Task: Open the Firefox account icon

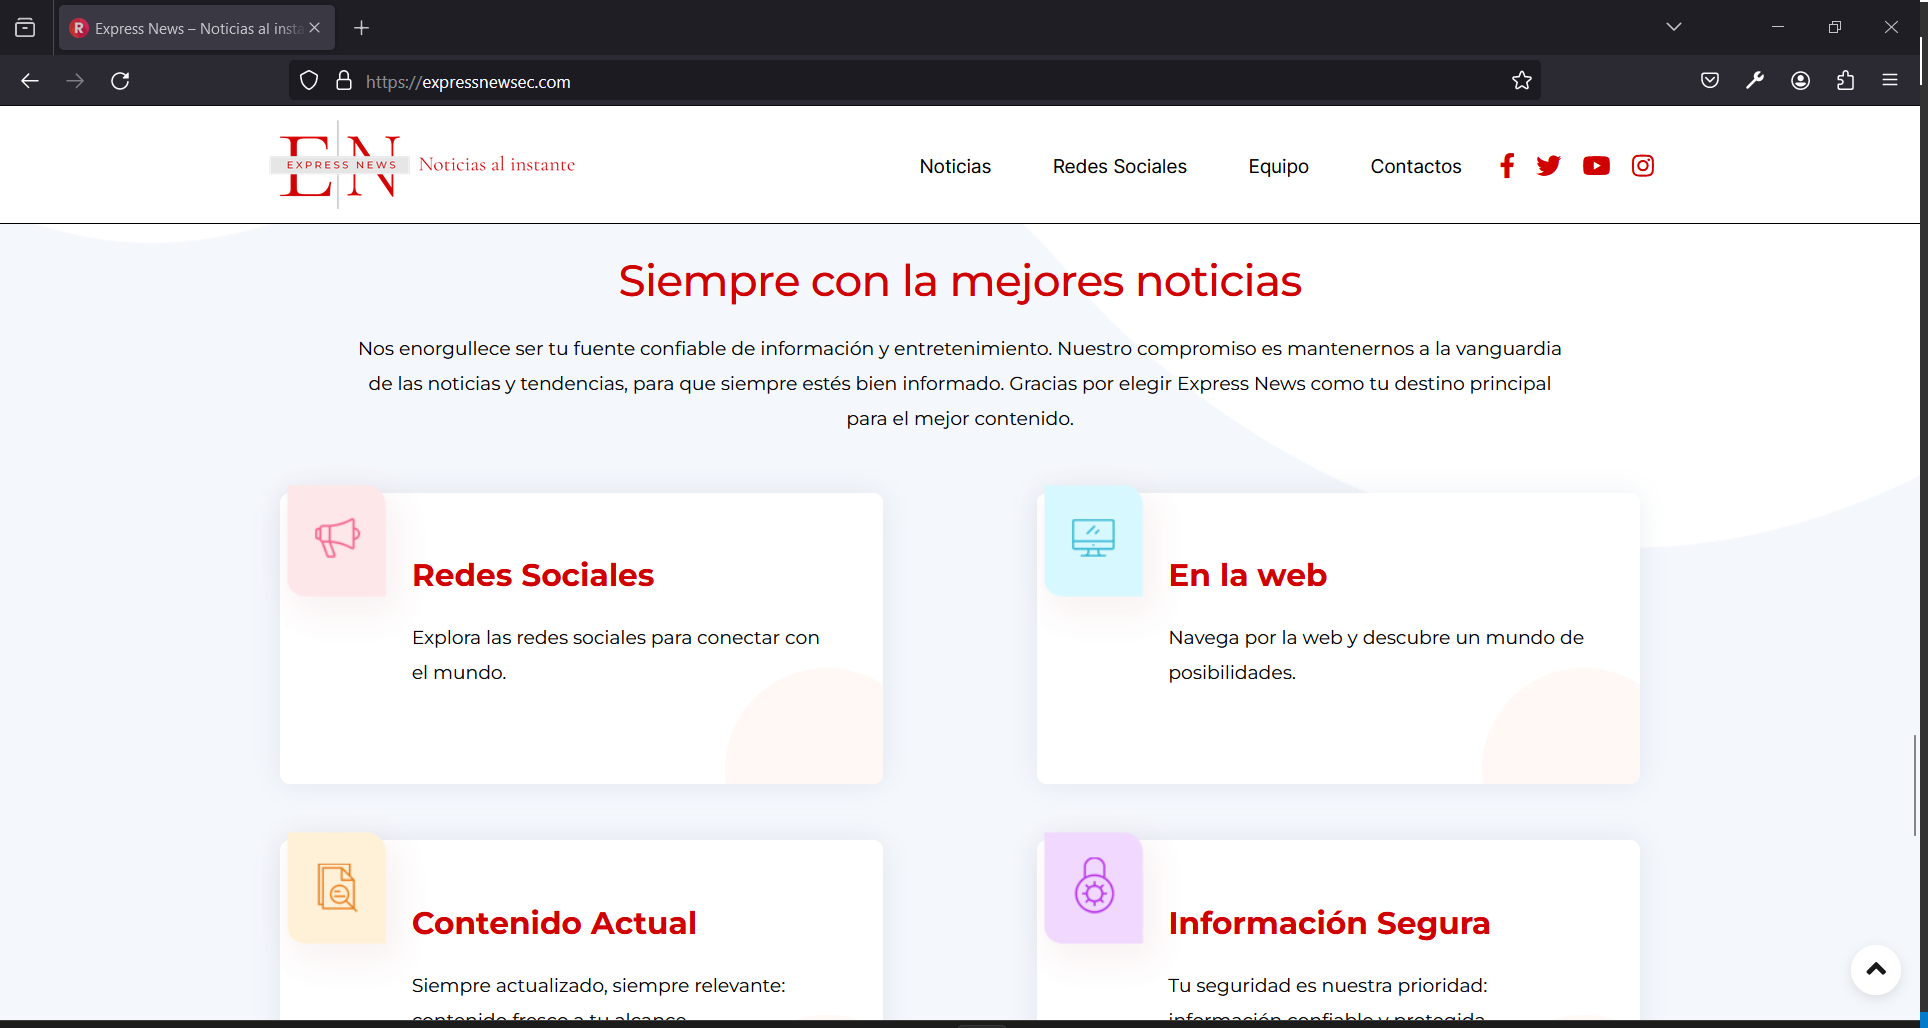Action: [x=1800, y=81]
